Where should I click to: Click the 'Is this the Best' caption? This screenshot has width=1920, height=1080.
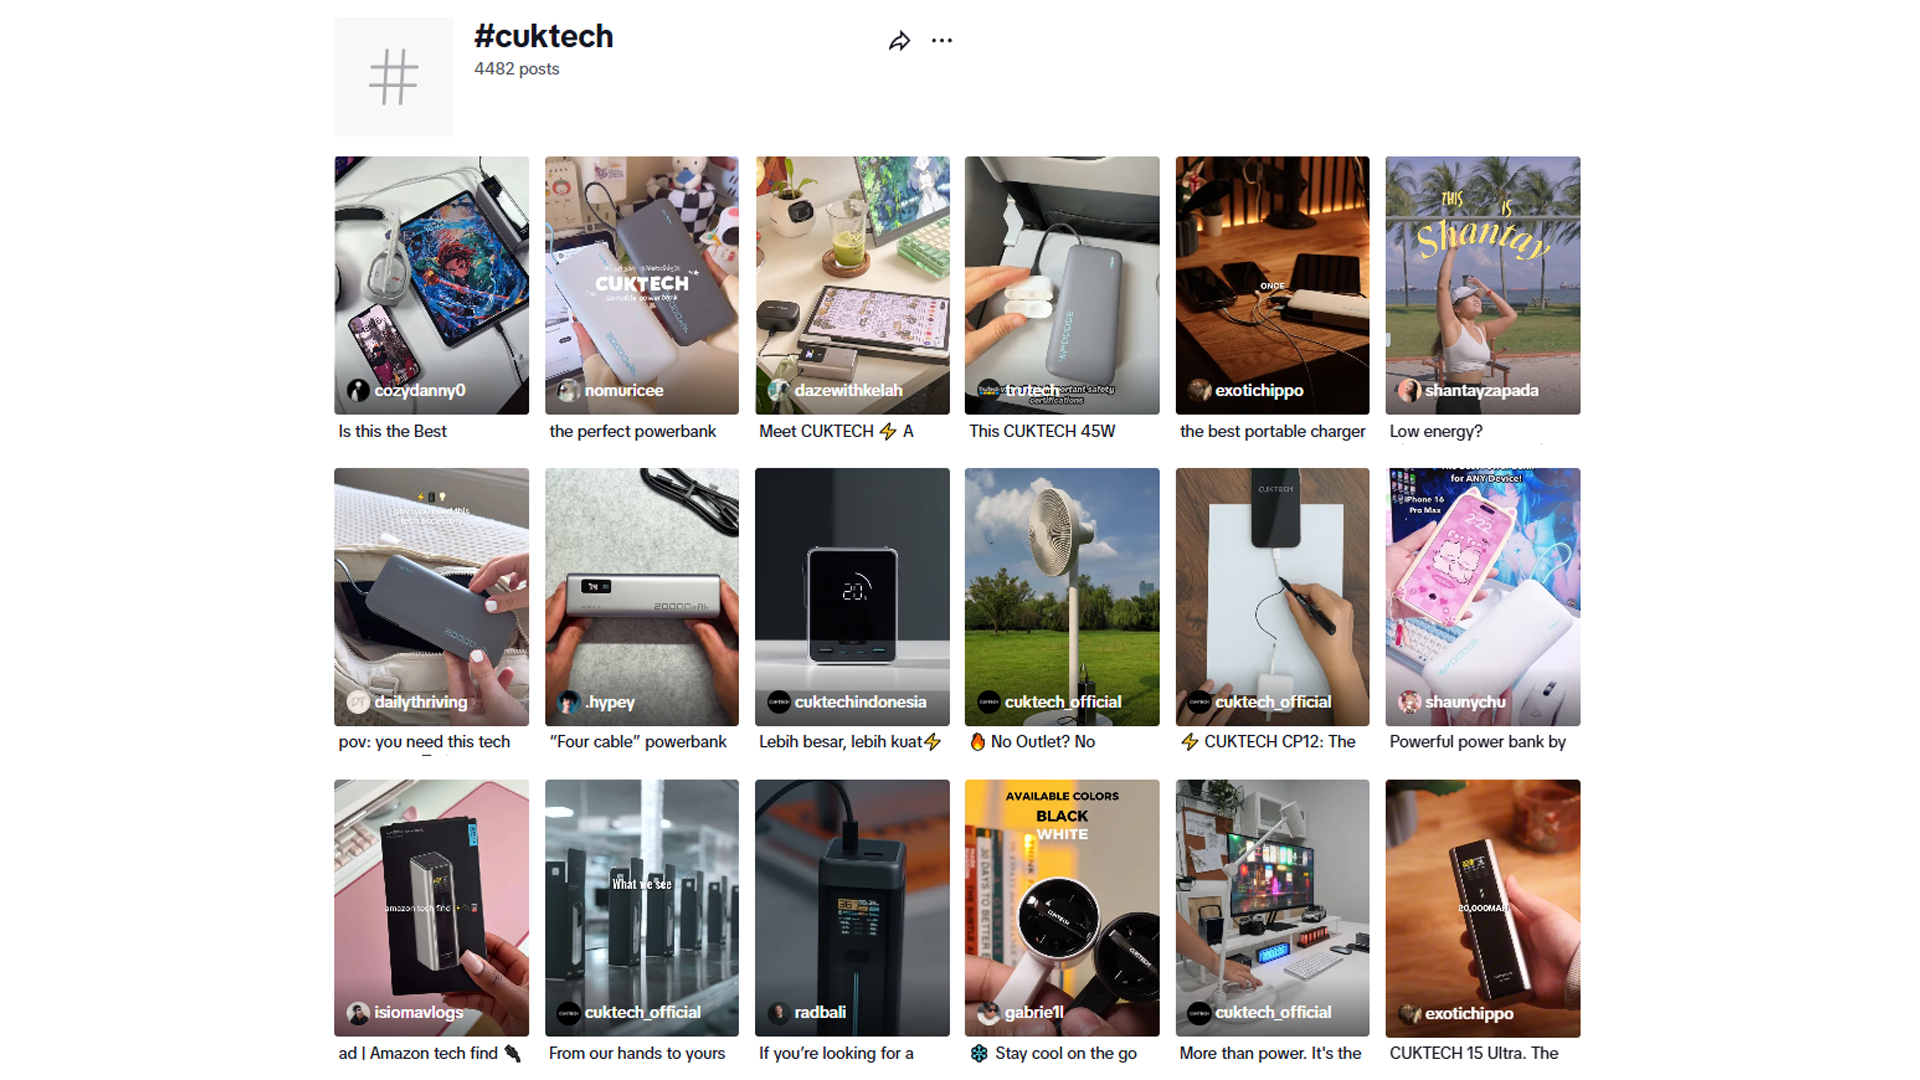tap(393, 431)
